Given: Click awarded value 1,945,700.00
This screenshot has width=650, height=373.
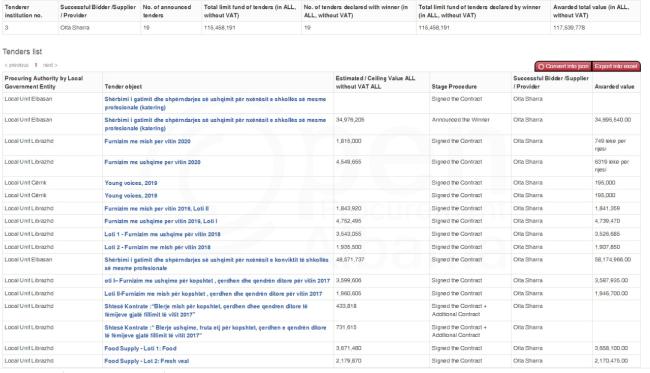Looking at the screenshot, I should 611,293.
